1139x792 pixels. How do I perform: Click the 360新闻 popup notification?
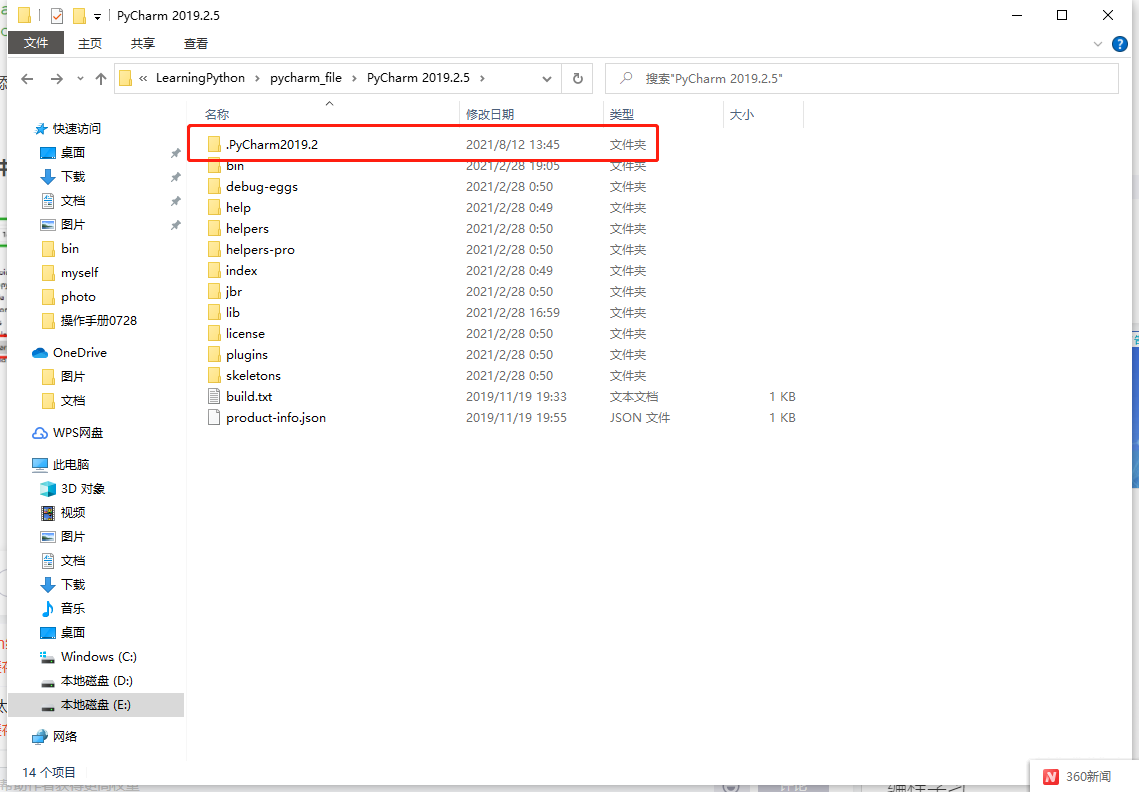click(1083, 776)
